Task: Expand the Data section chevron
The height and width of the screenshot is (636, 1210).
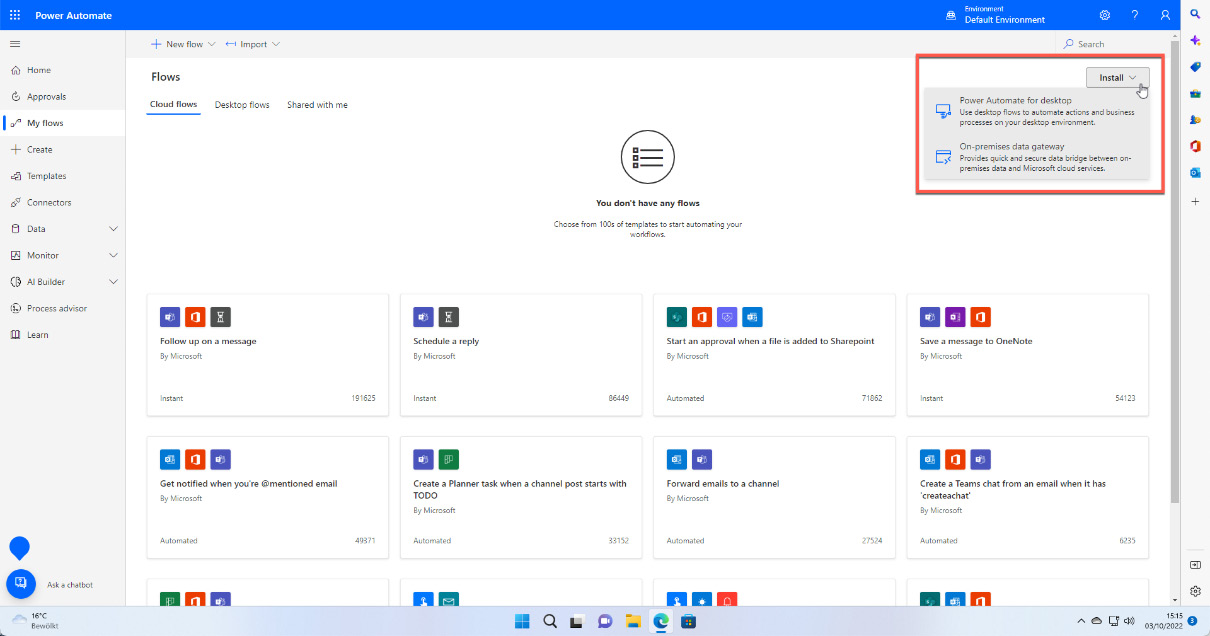Action: (x=113, y=229)
